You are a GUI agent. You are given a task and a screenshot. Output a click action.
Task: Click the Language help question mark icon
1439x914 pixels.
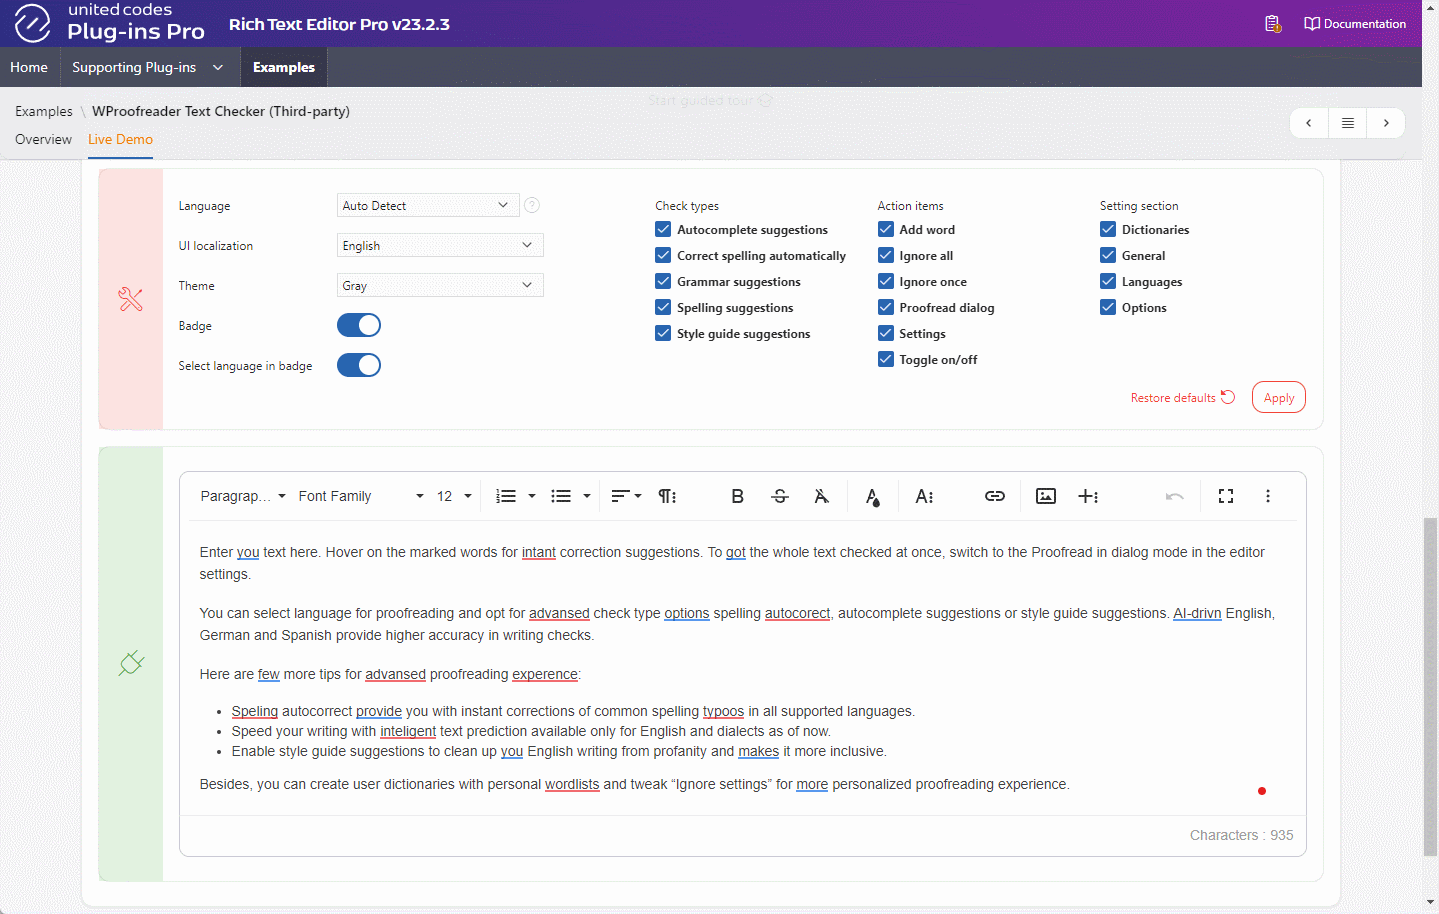532,205
